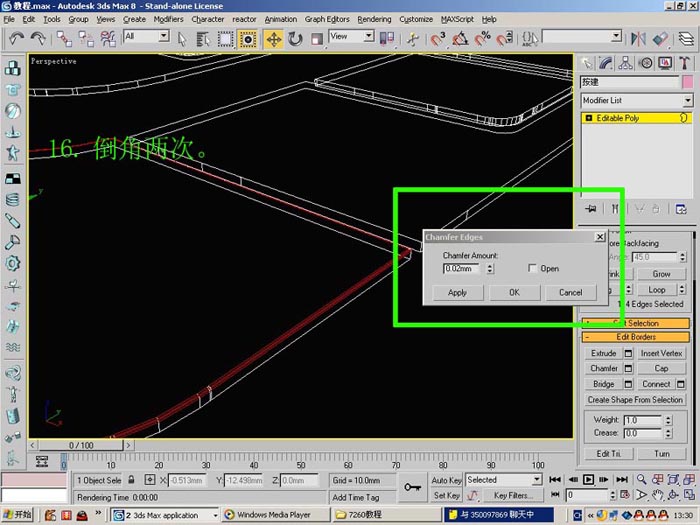
Task: Switch to the Utilities hammer tab
Action: click(x=684, y=63)
